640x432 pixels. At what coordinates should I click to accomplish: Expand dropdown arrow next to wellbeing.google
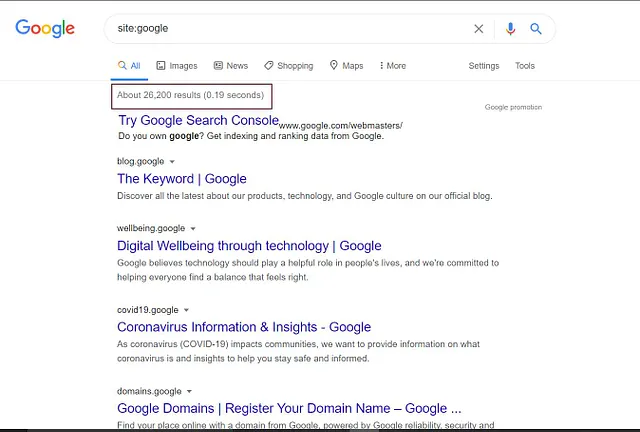coord(193,229)
